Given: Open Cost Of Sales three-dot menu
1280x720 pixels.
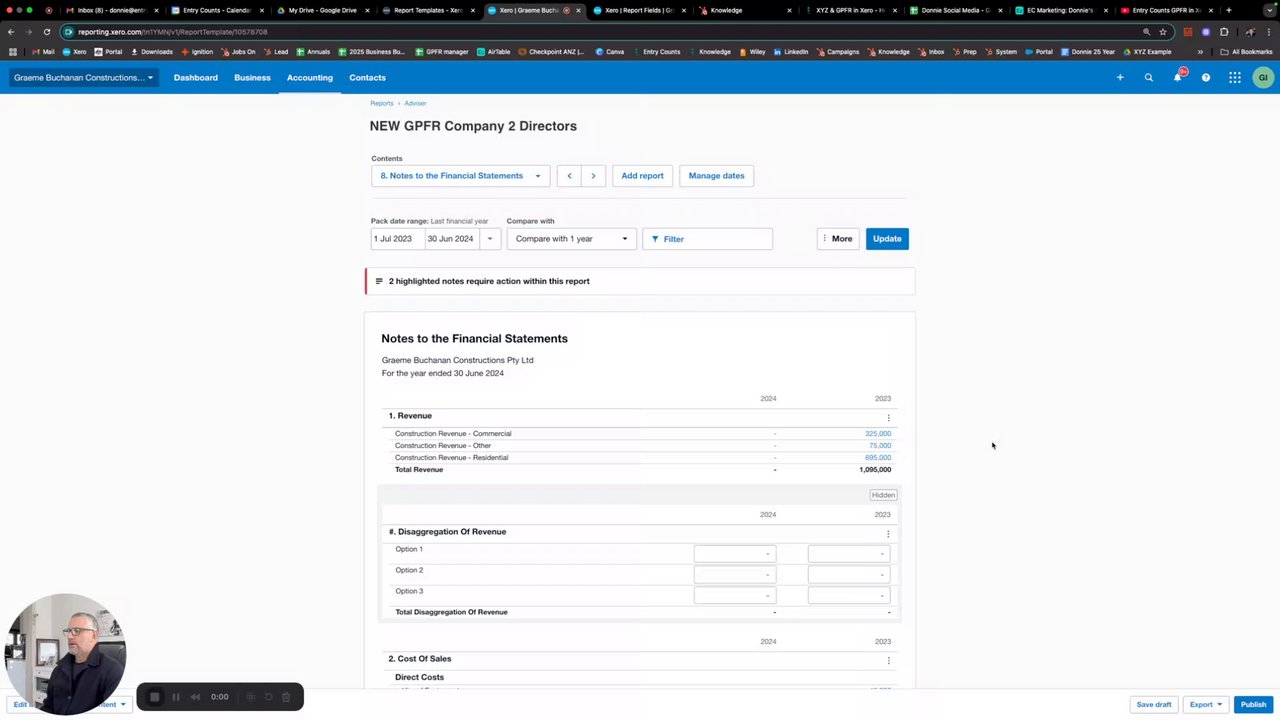Looking at the screenshot, I should coord(888,660).
